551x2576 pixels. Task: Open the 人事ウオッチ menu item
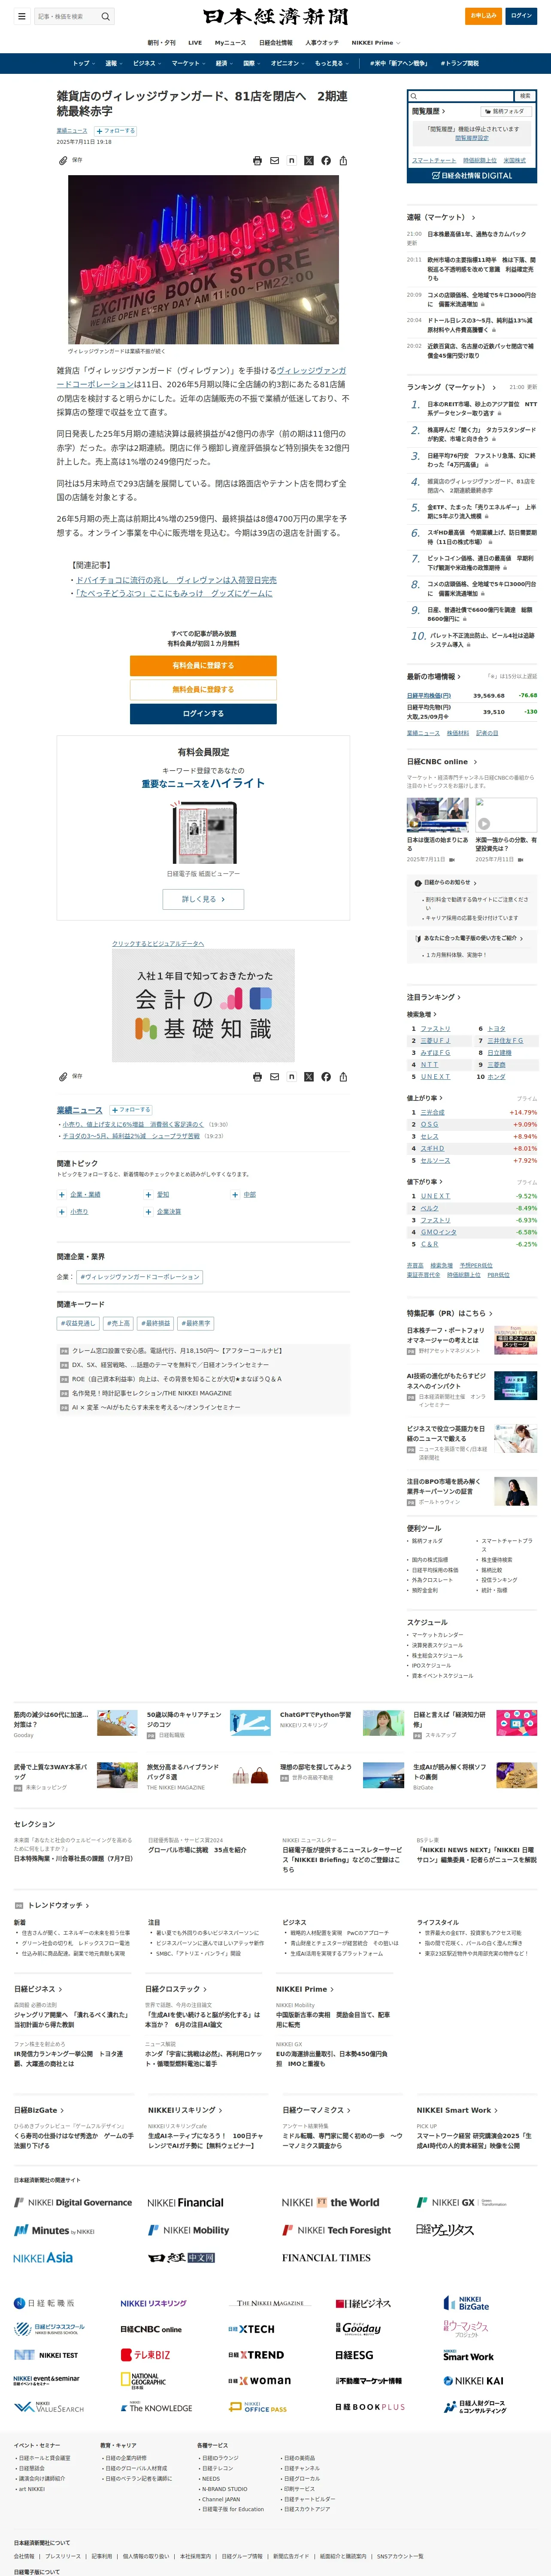(x=322, y=43)
